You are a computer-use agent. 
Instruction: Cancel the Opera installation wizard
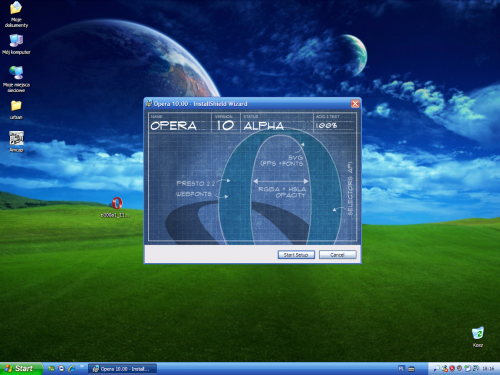click(337, 255)
